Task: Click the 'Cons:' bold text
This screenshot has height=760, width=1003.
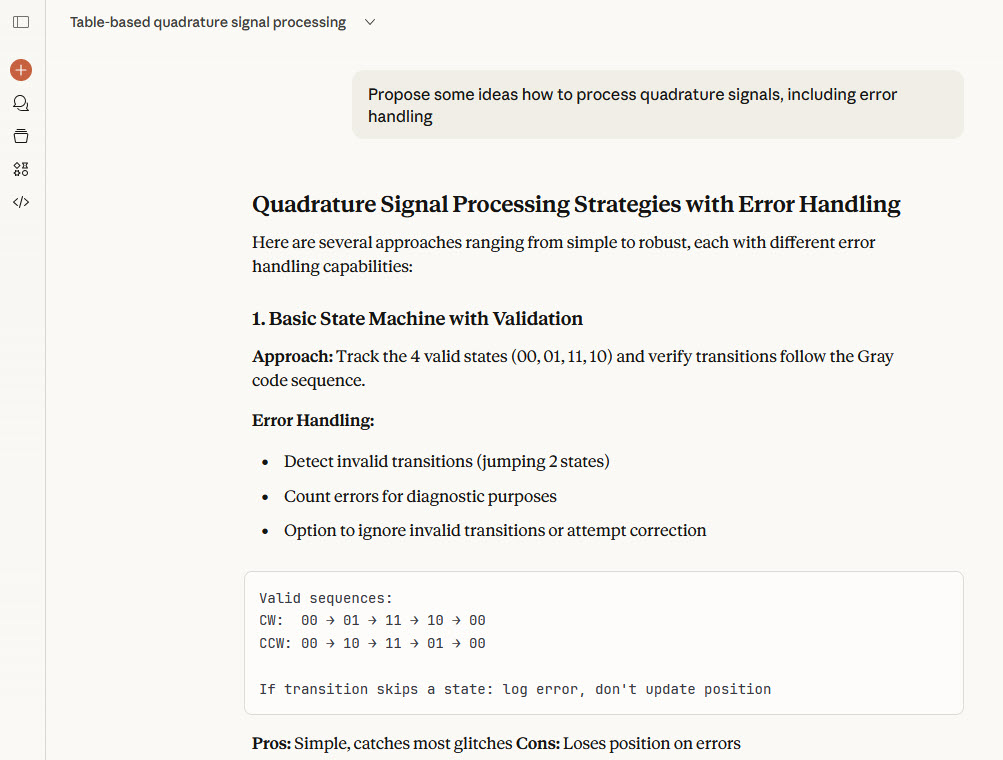Action: click(536, 744)
